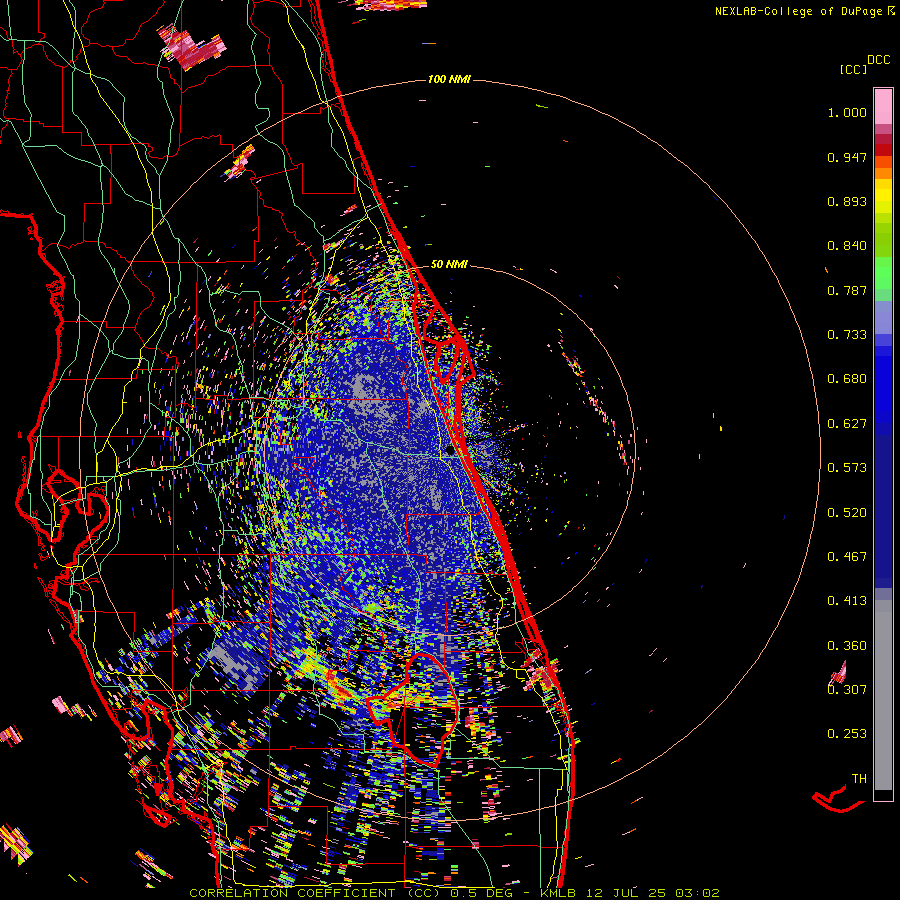Click the "0.413" scale value
Screen dimensions: 900x900
[847, 601]
